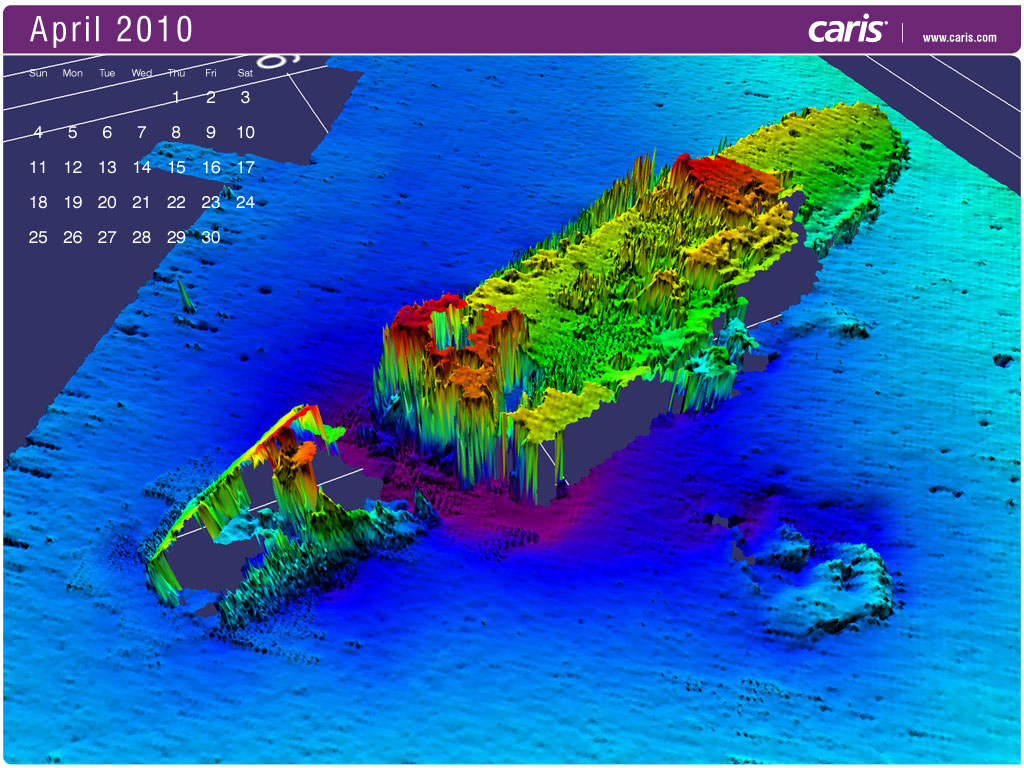Screen dimensions: 1024x768
Task: Choose date 15 in the calendar
Action: pyautogui.click(x=176, y=168)
